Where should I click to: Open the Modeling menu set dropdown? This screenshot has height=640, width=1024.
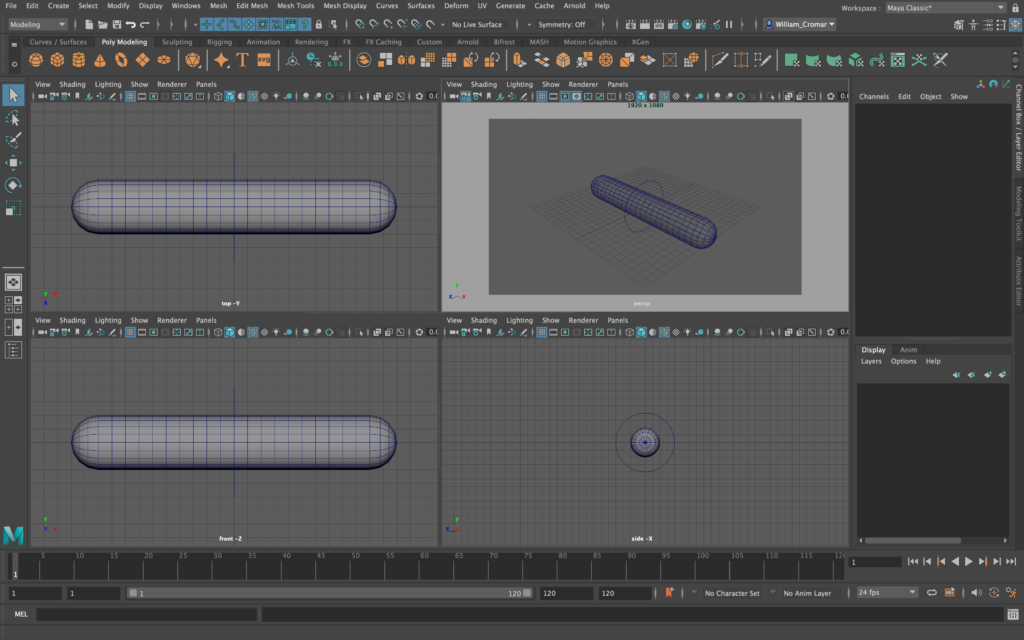click(38, 24)
